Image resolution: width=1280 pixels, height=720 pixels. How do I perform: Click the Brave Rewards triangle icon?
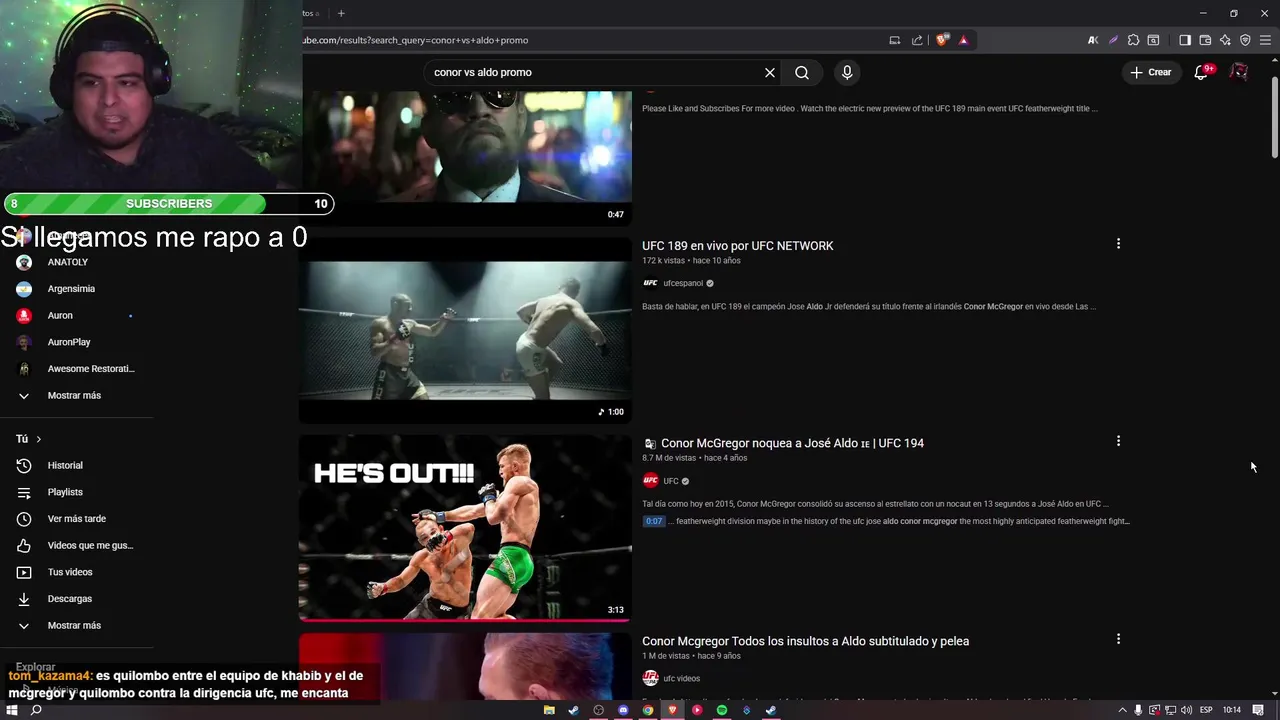click(x=964, y=40)
